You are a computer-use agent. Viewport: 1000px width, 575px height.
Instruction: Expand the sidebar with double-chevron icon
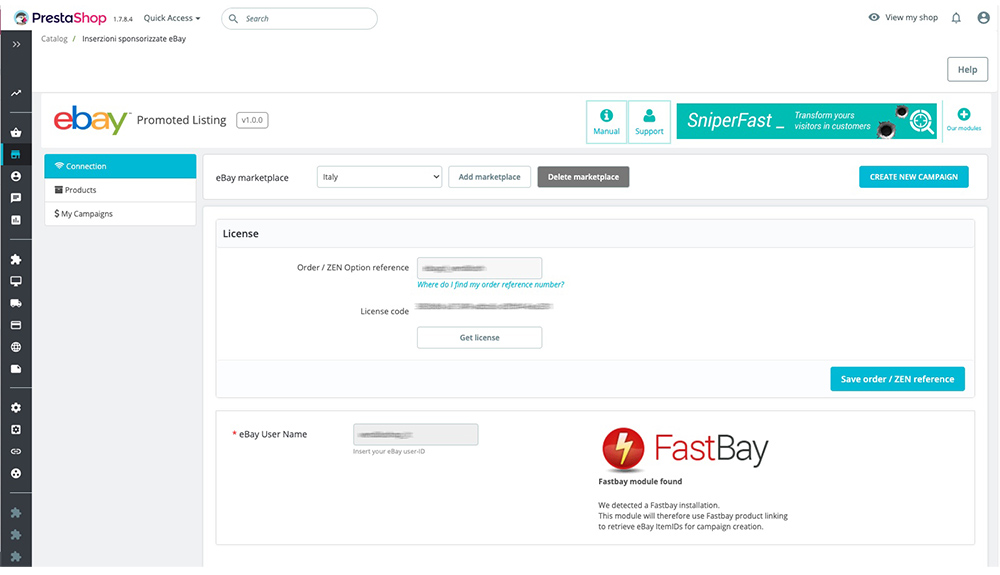(x=17, y=44)
